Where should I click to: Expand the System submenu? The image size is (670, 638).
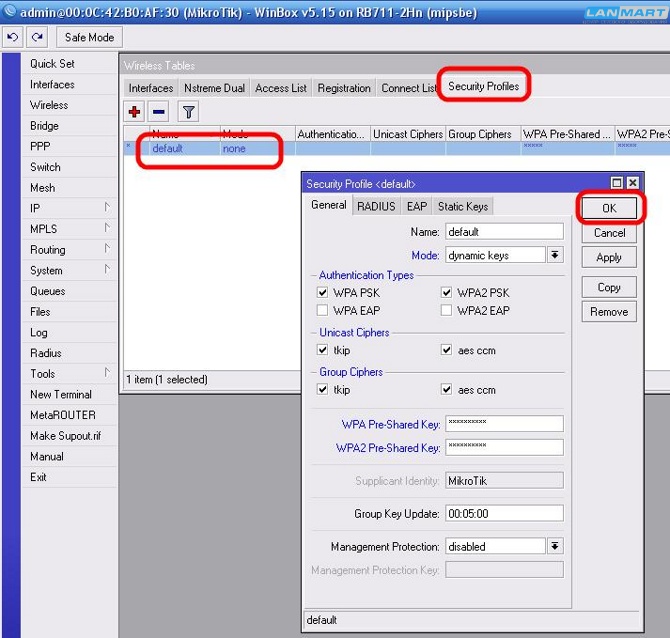(107, 270)
